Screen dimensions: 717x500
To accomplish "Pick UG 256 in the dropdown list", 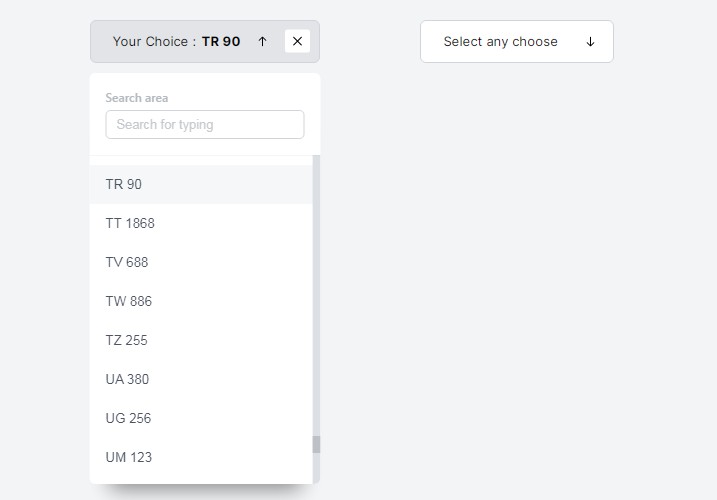I will coord(128,418).
